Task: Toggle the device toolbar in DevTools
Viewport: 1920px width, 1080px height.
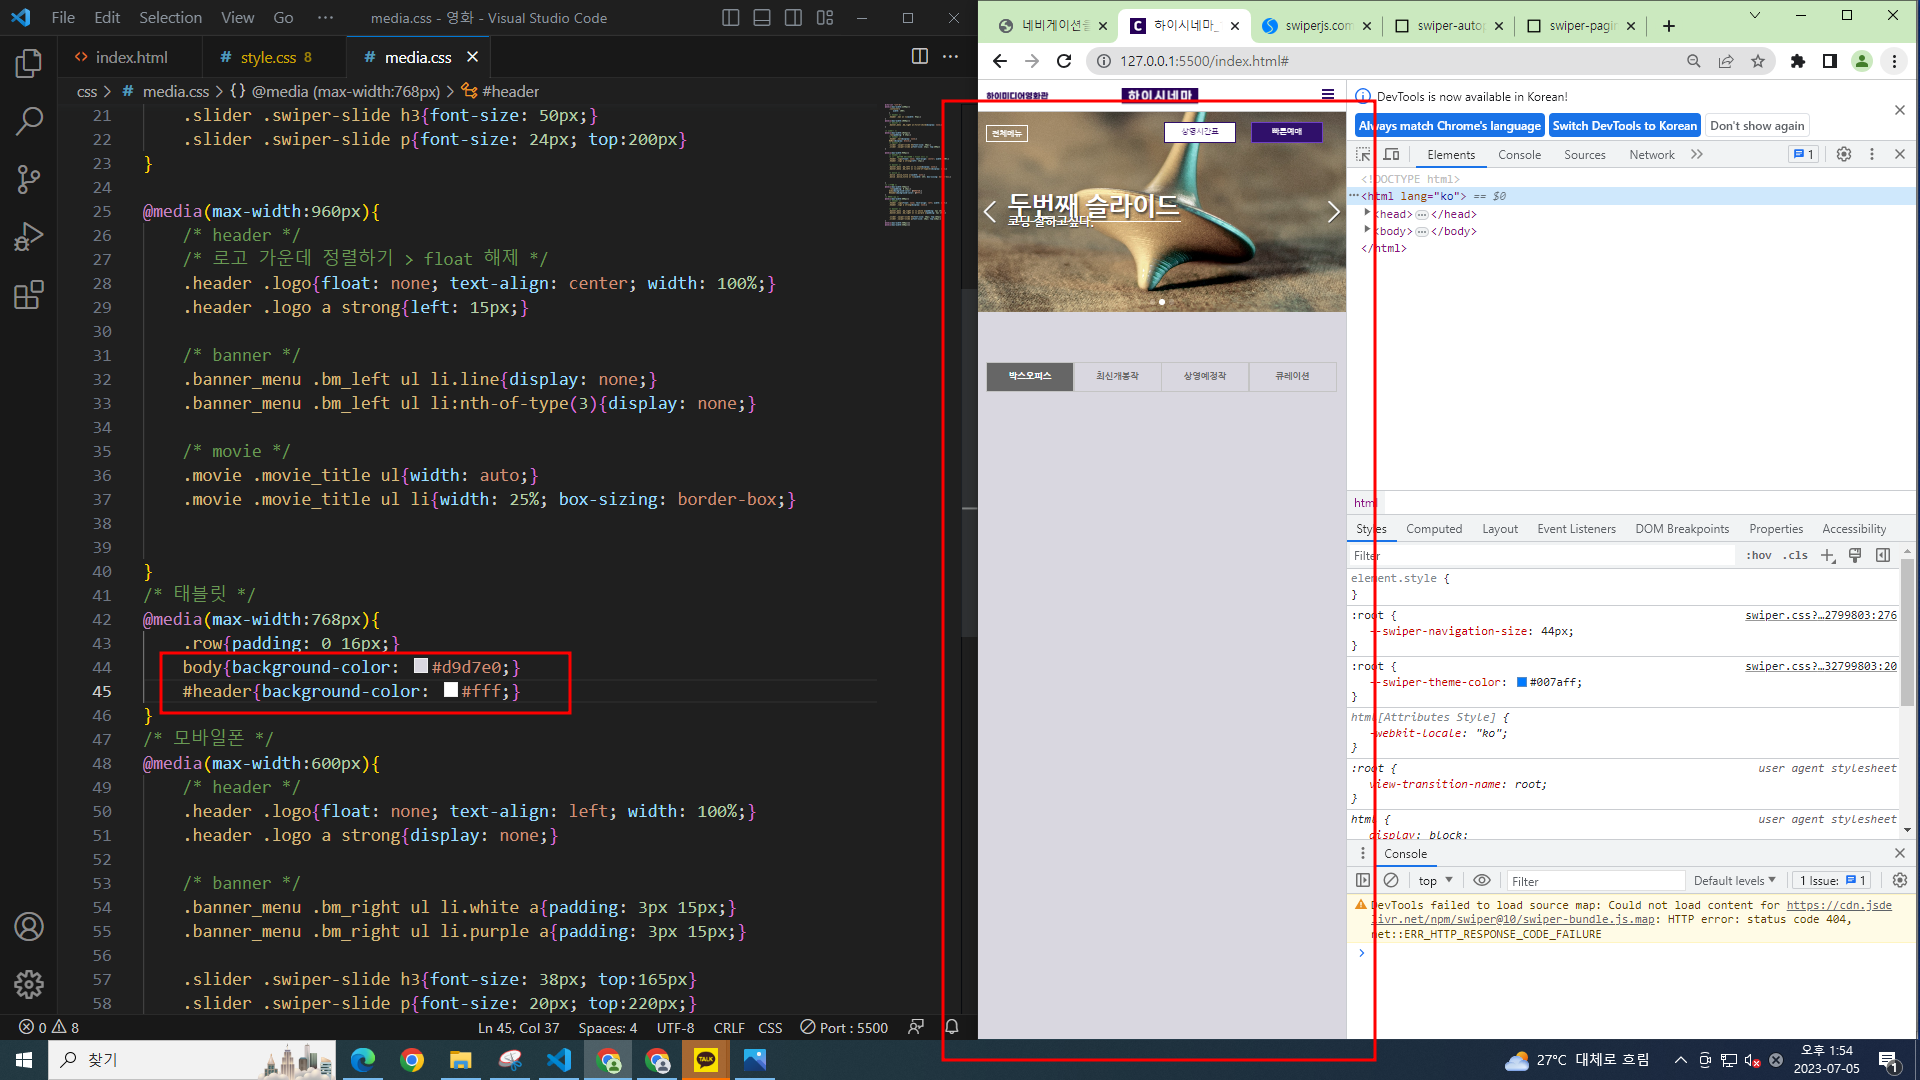Action: (x=1391, y=154)
